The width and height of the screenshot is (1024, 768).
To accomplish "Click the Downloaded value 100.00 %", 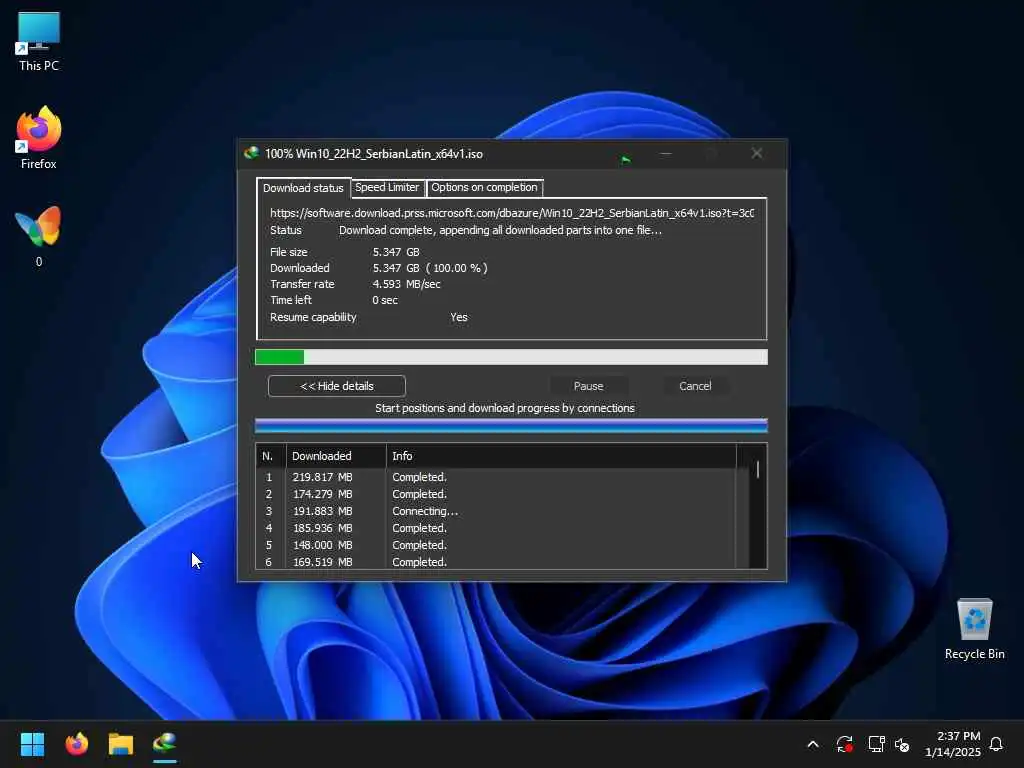I will 430,268.
